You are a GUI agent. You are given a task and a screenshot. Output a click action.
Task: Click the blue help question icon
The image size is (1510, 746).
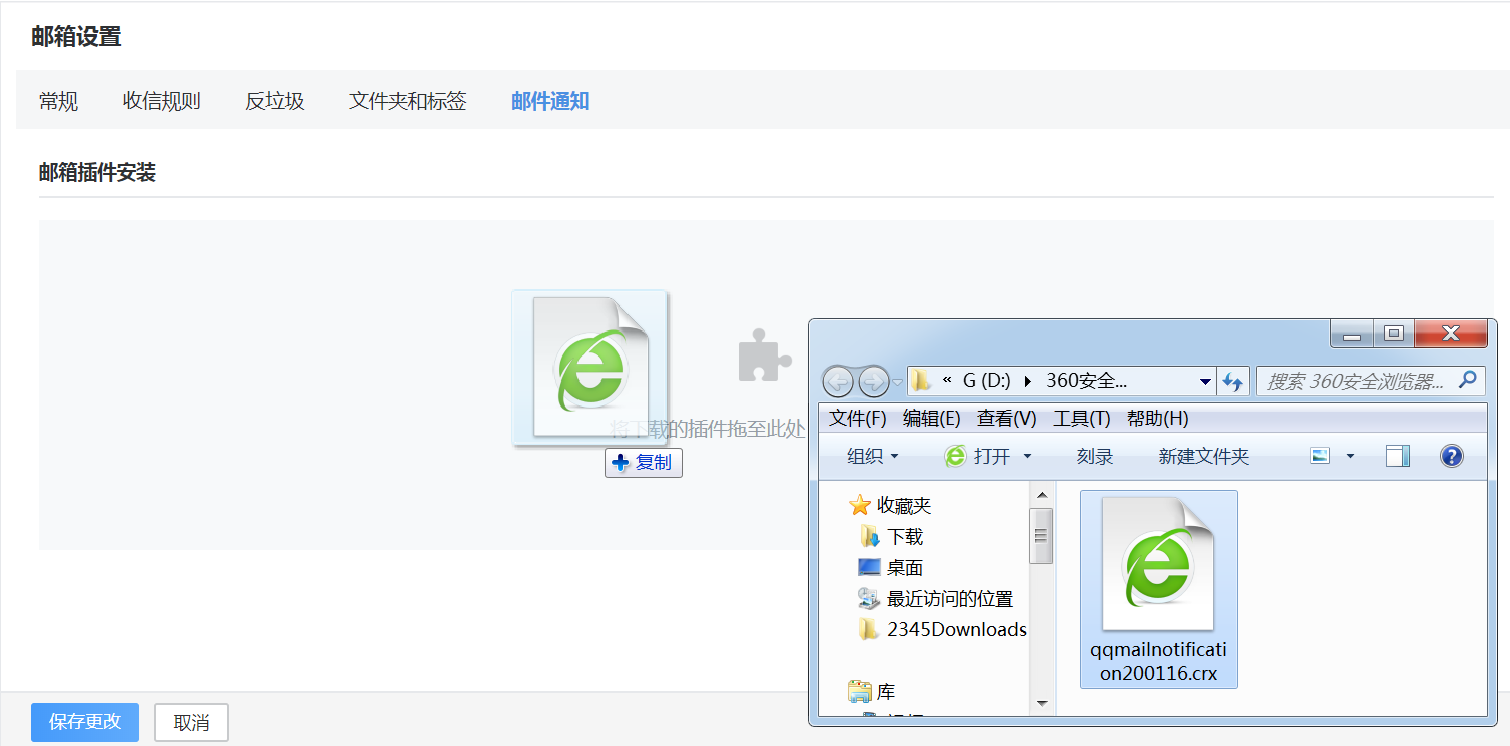pyautogui.click(x=1451, y=456)
